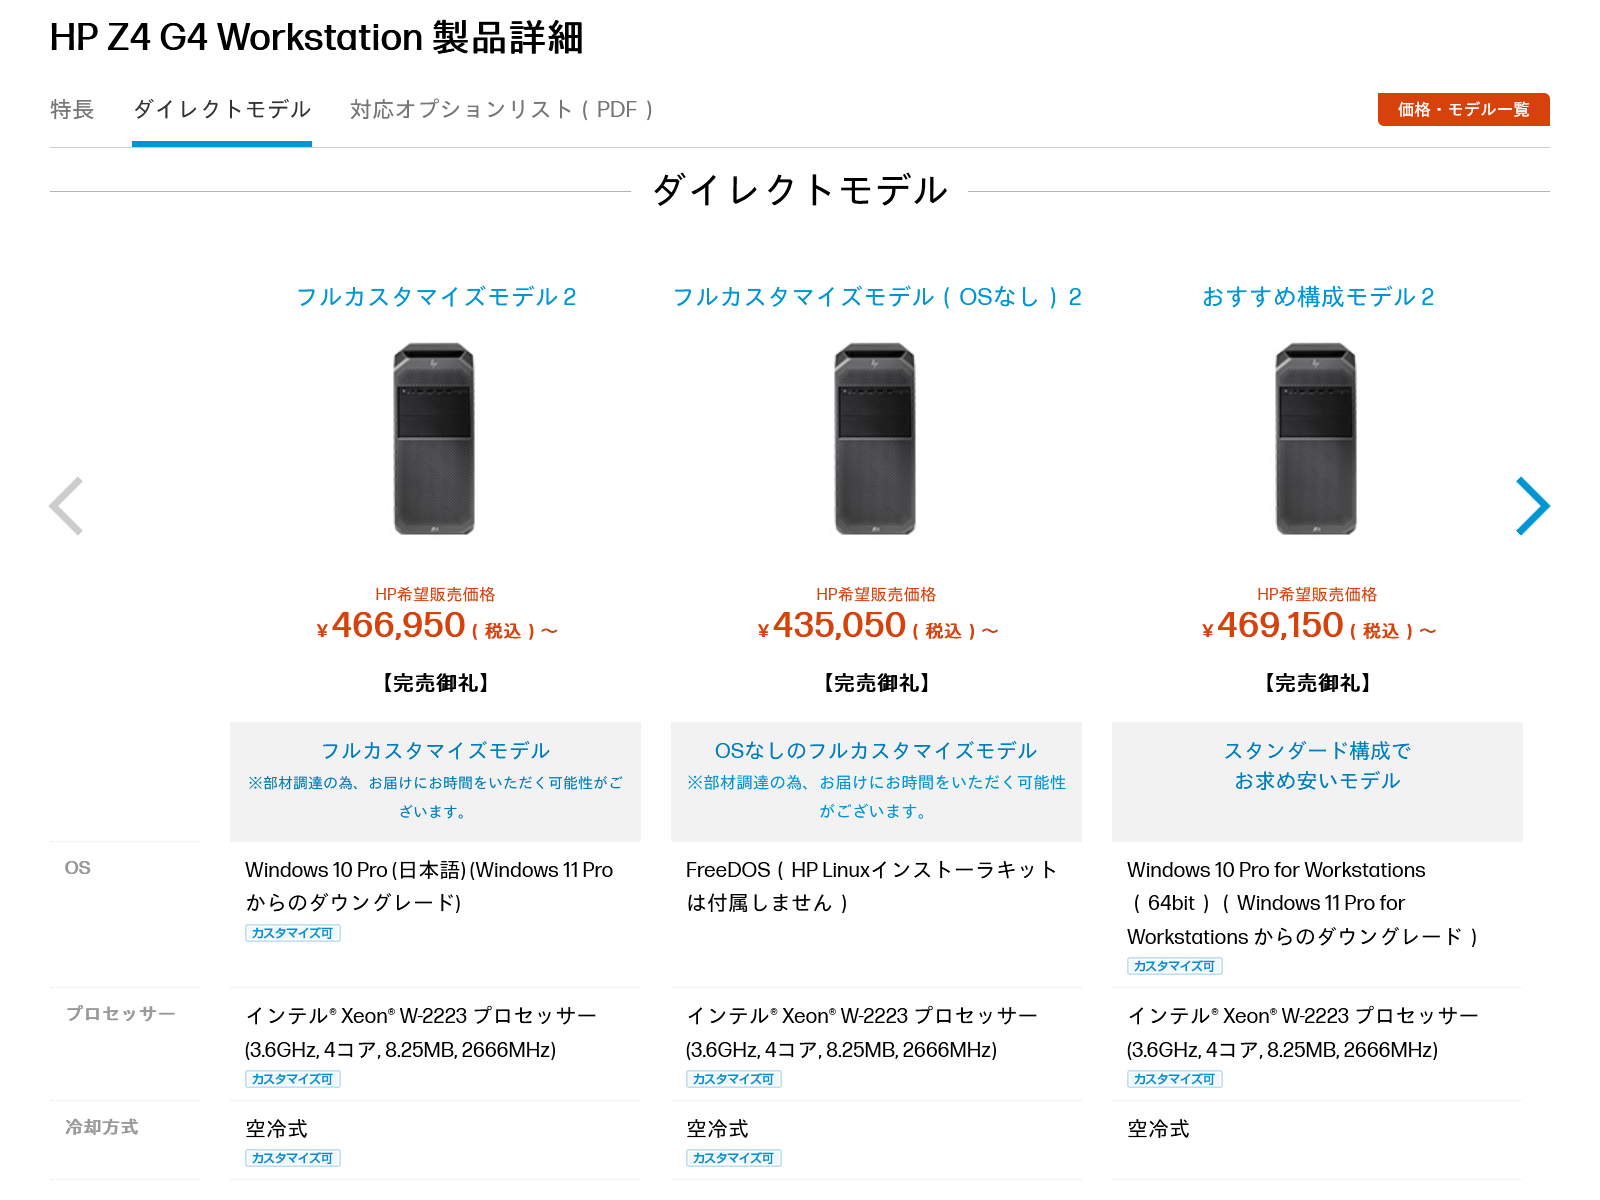This screenshot has width=1600, height=1200.
Task: Open the おすすめ構成モデル 2 workstation image
Action: pyautogui.click(x=1316, y=439)
